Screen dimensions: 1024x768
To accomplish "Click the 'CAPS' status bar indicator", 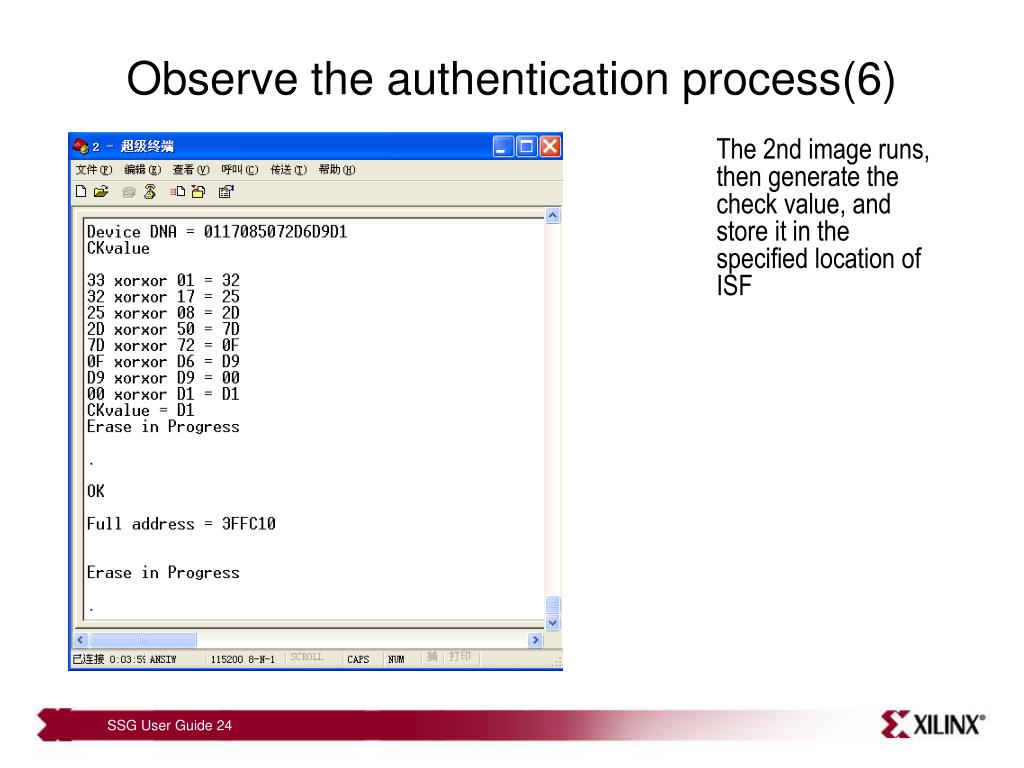I will coord(358,660).
